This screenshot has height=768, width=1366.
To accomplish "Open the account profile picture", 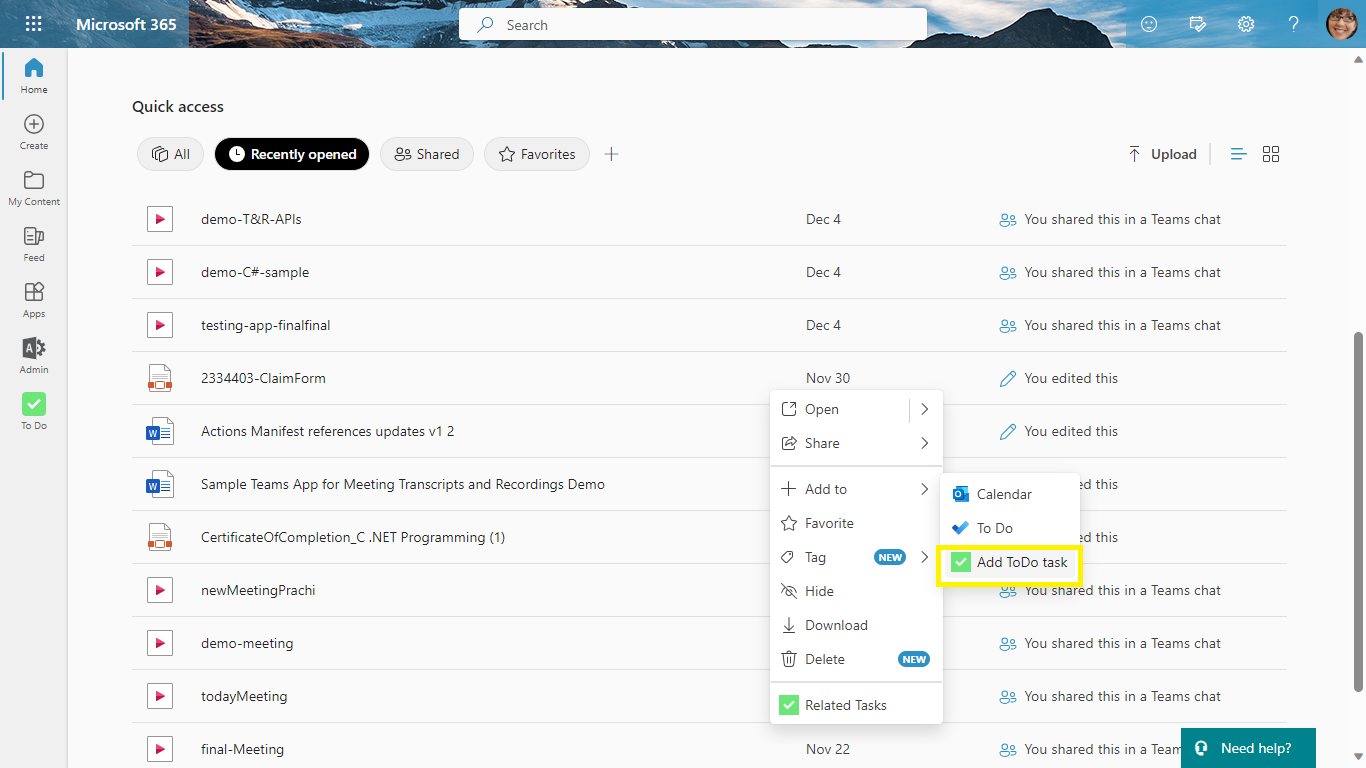I will (1341, 24).
